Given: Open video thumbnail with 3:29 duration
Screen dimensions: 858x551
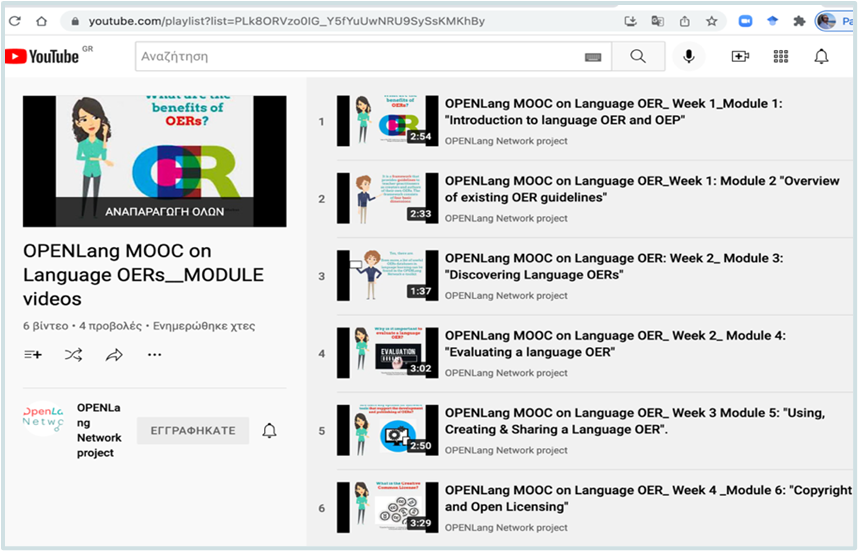Looking at the screenshot, I should [387, 507].
